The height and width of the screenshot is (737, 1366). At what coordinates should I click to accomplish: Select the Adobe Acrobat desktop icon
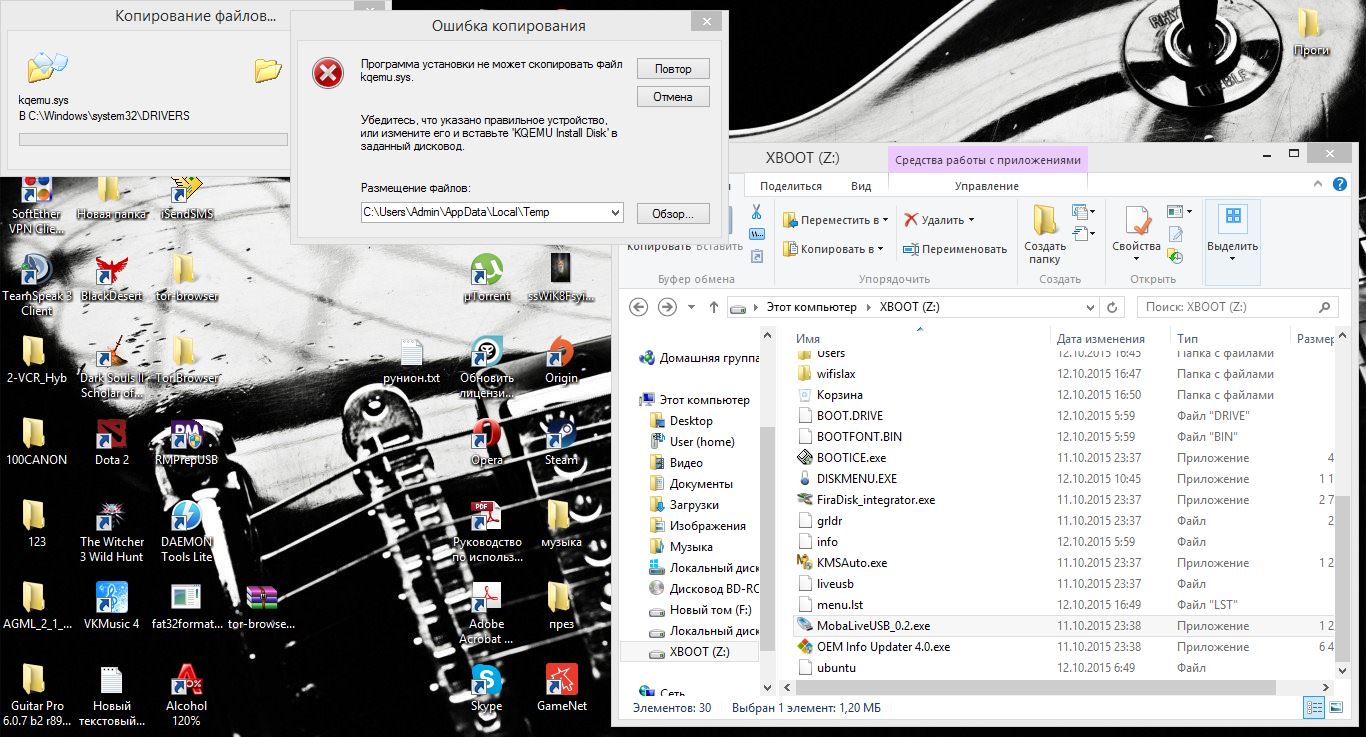coord(487,613)
